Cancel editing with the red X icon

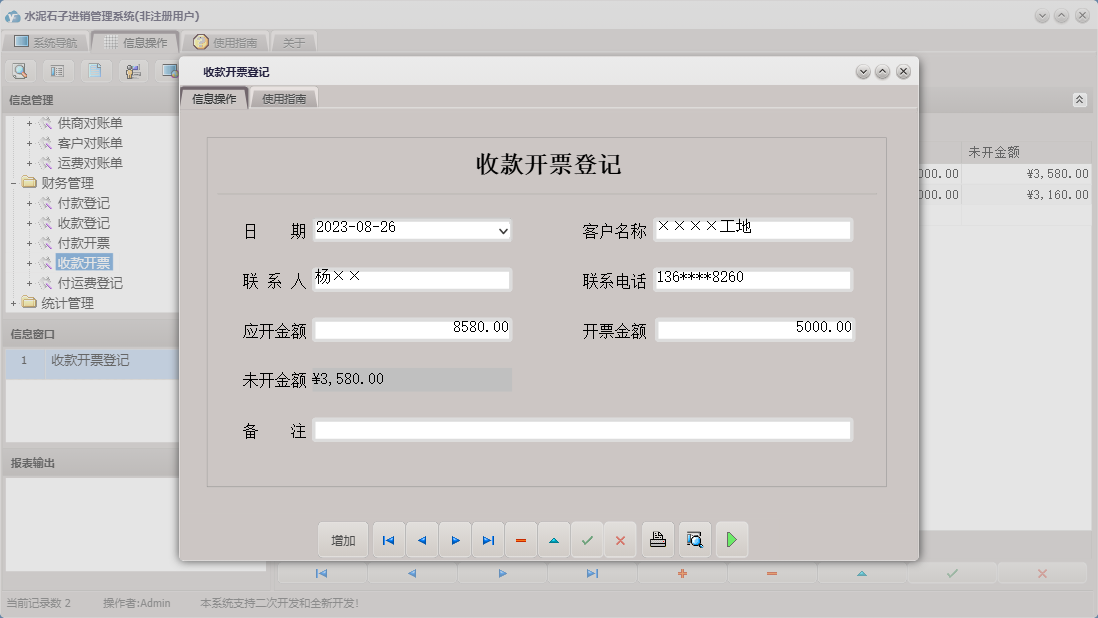(621, 539)
